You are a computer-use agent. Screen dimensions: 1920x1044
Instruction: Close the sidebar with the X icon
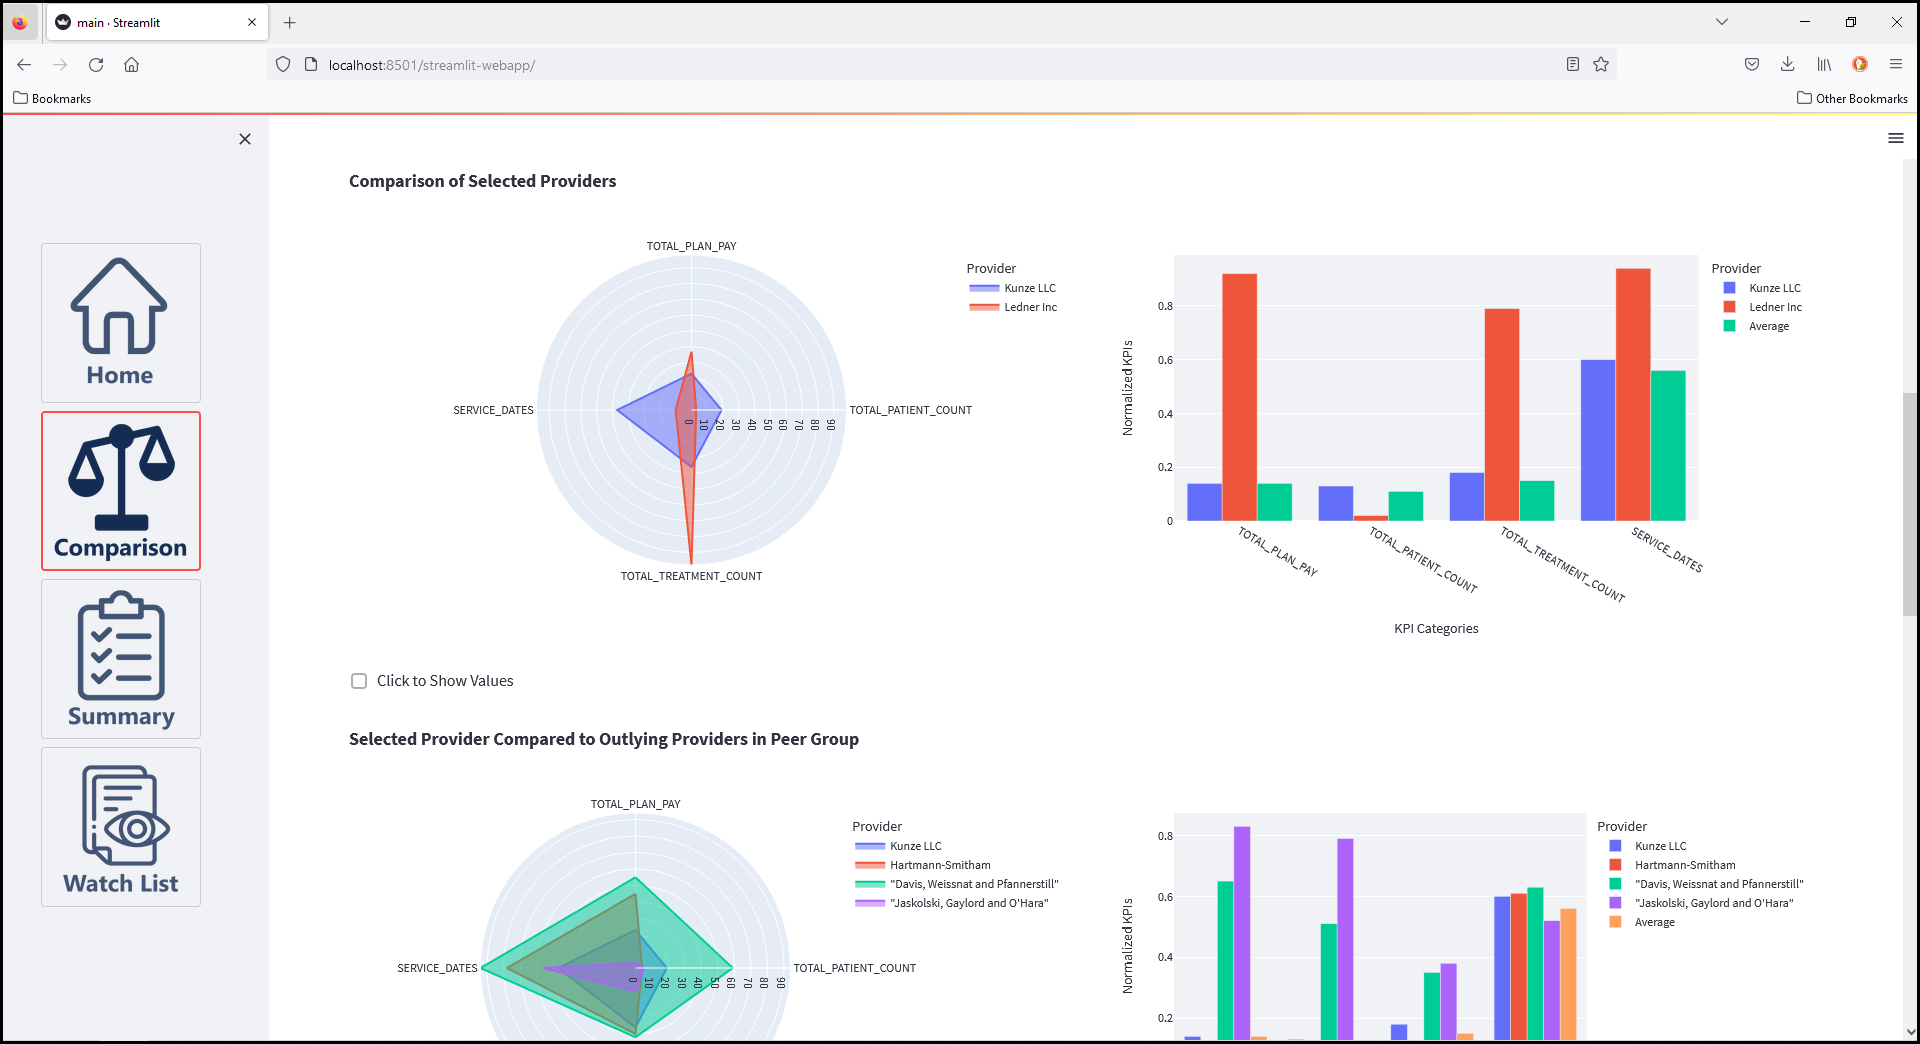pos(245,139)
